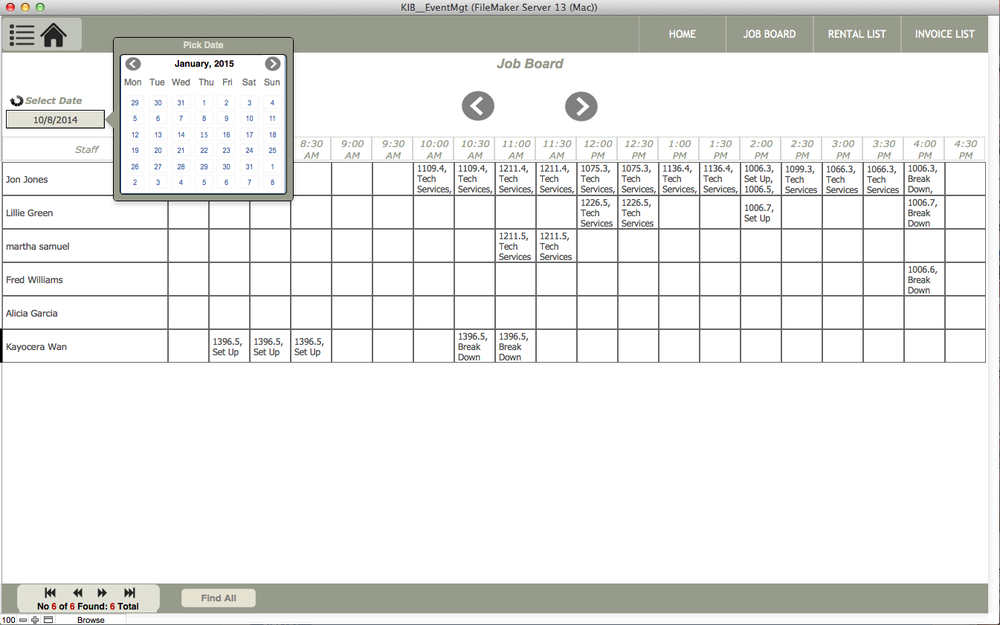This screenshot has height=625, width=1000.
Task: Switch to the RENTAL LIST tab
Action: pos(856,33)
